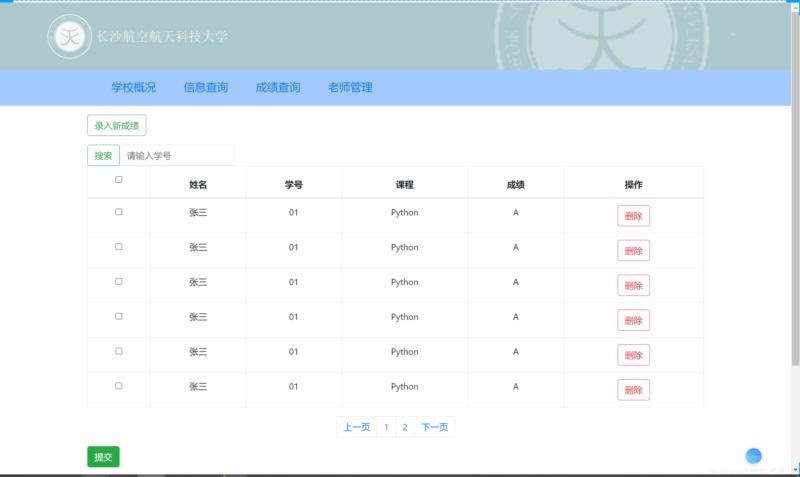Check the first row's checkbox
Screen dimensions: 800x477
[119, 212]
